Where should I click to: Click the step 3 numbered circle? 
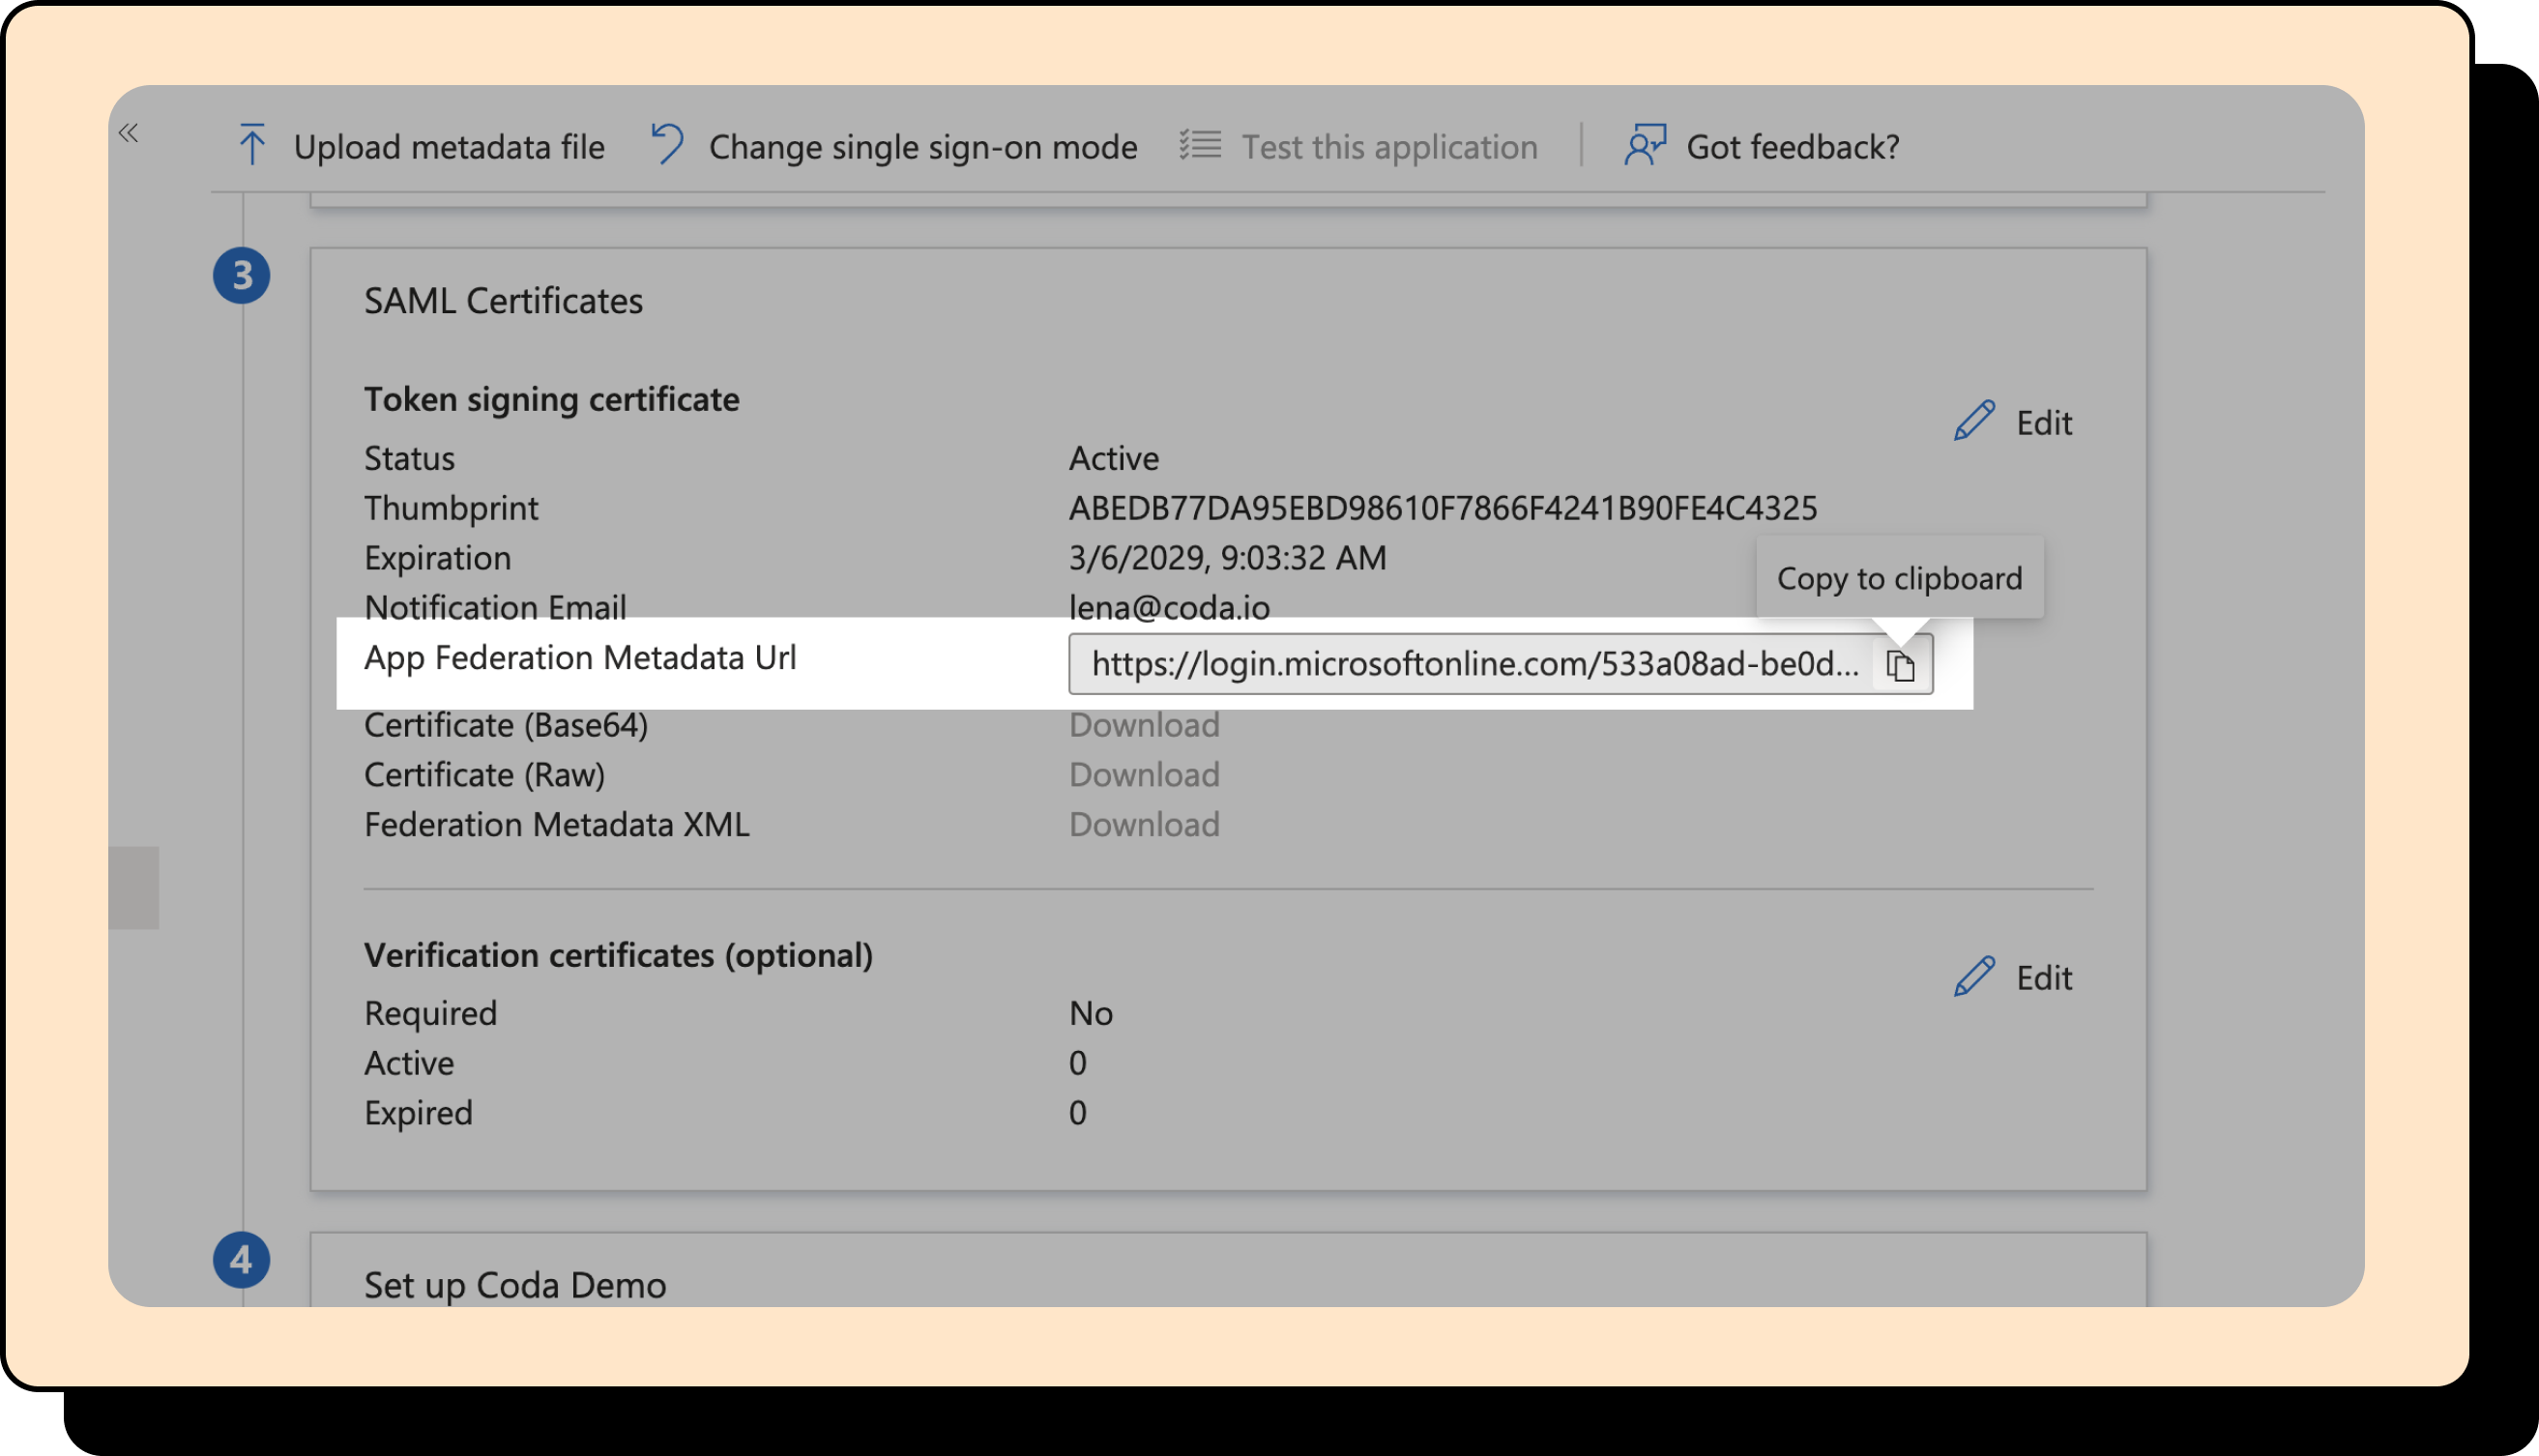242,275
